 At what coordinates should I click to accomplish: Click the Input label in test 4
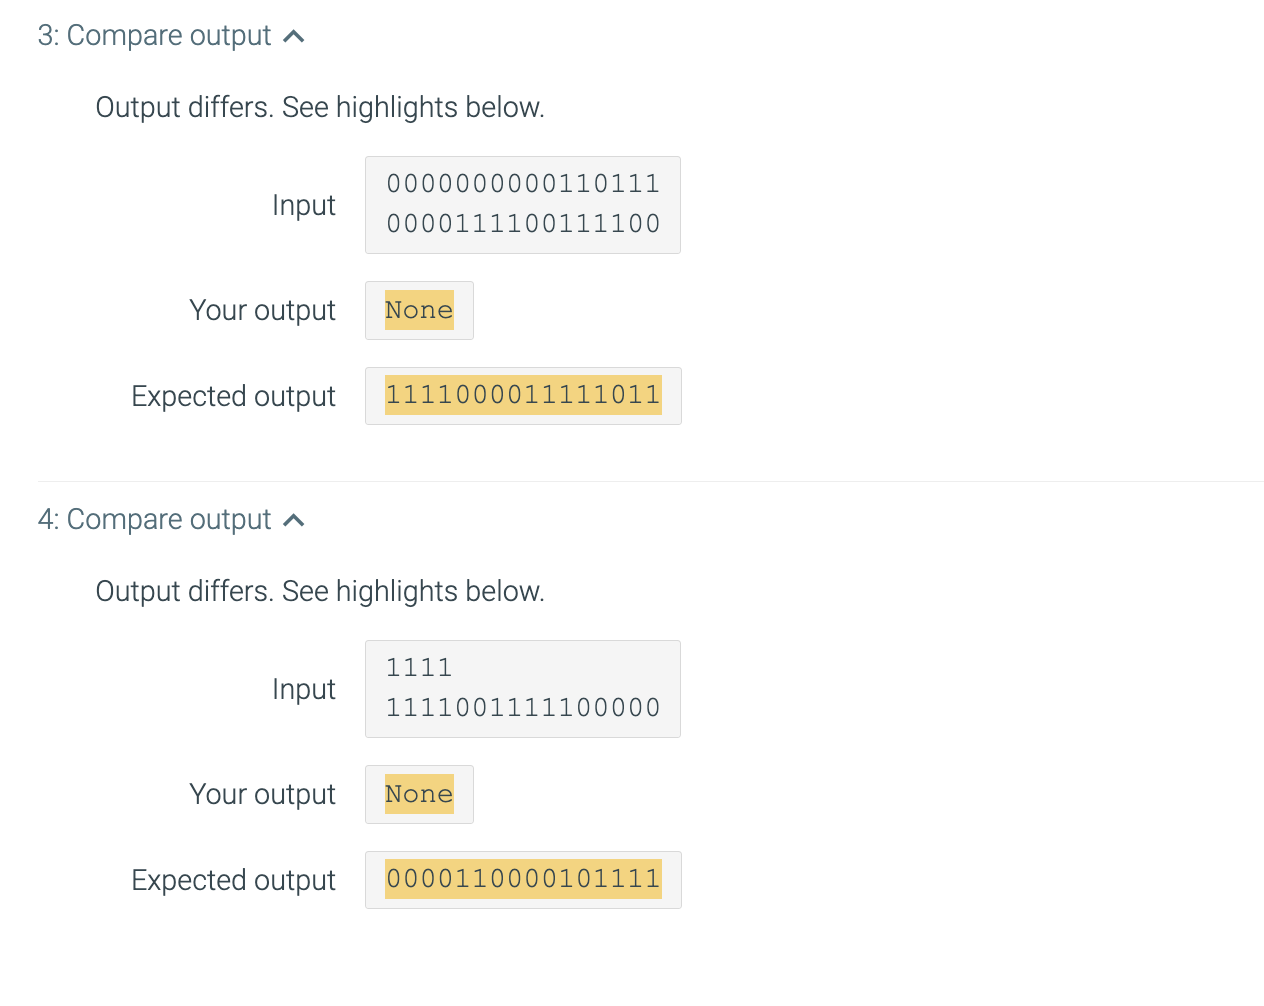(304, 689)
